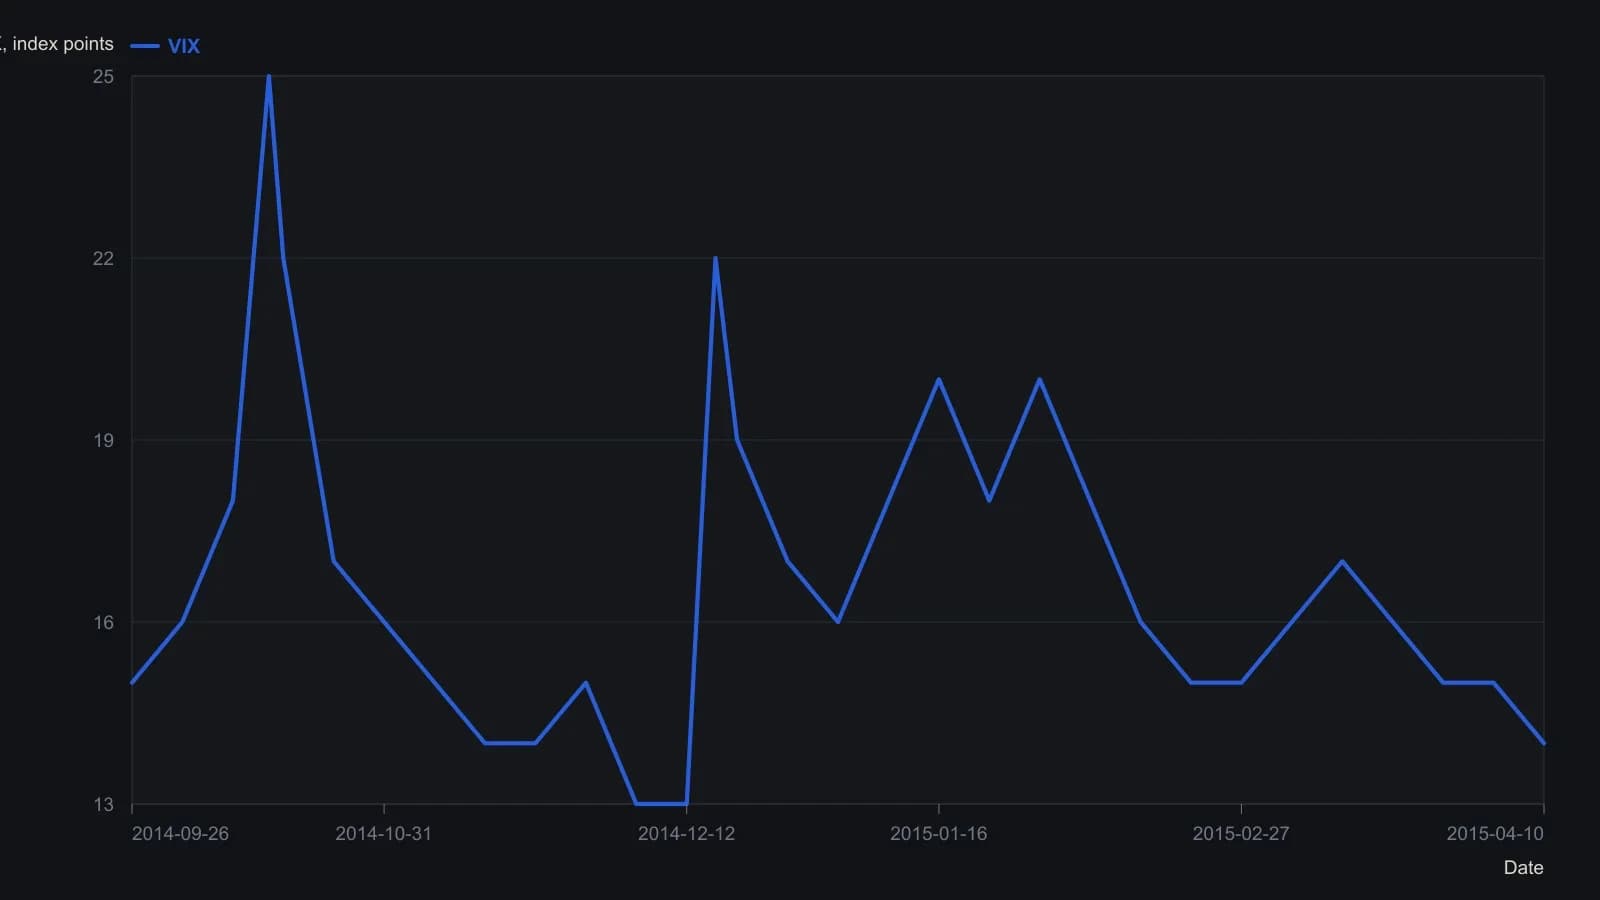Click the y-axis value 13
Image resolution: width=1600 pixels, height=900 pixels.
103,805
